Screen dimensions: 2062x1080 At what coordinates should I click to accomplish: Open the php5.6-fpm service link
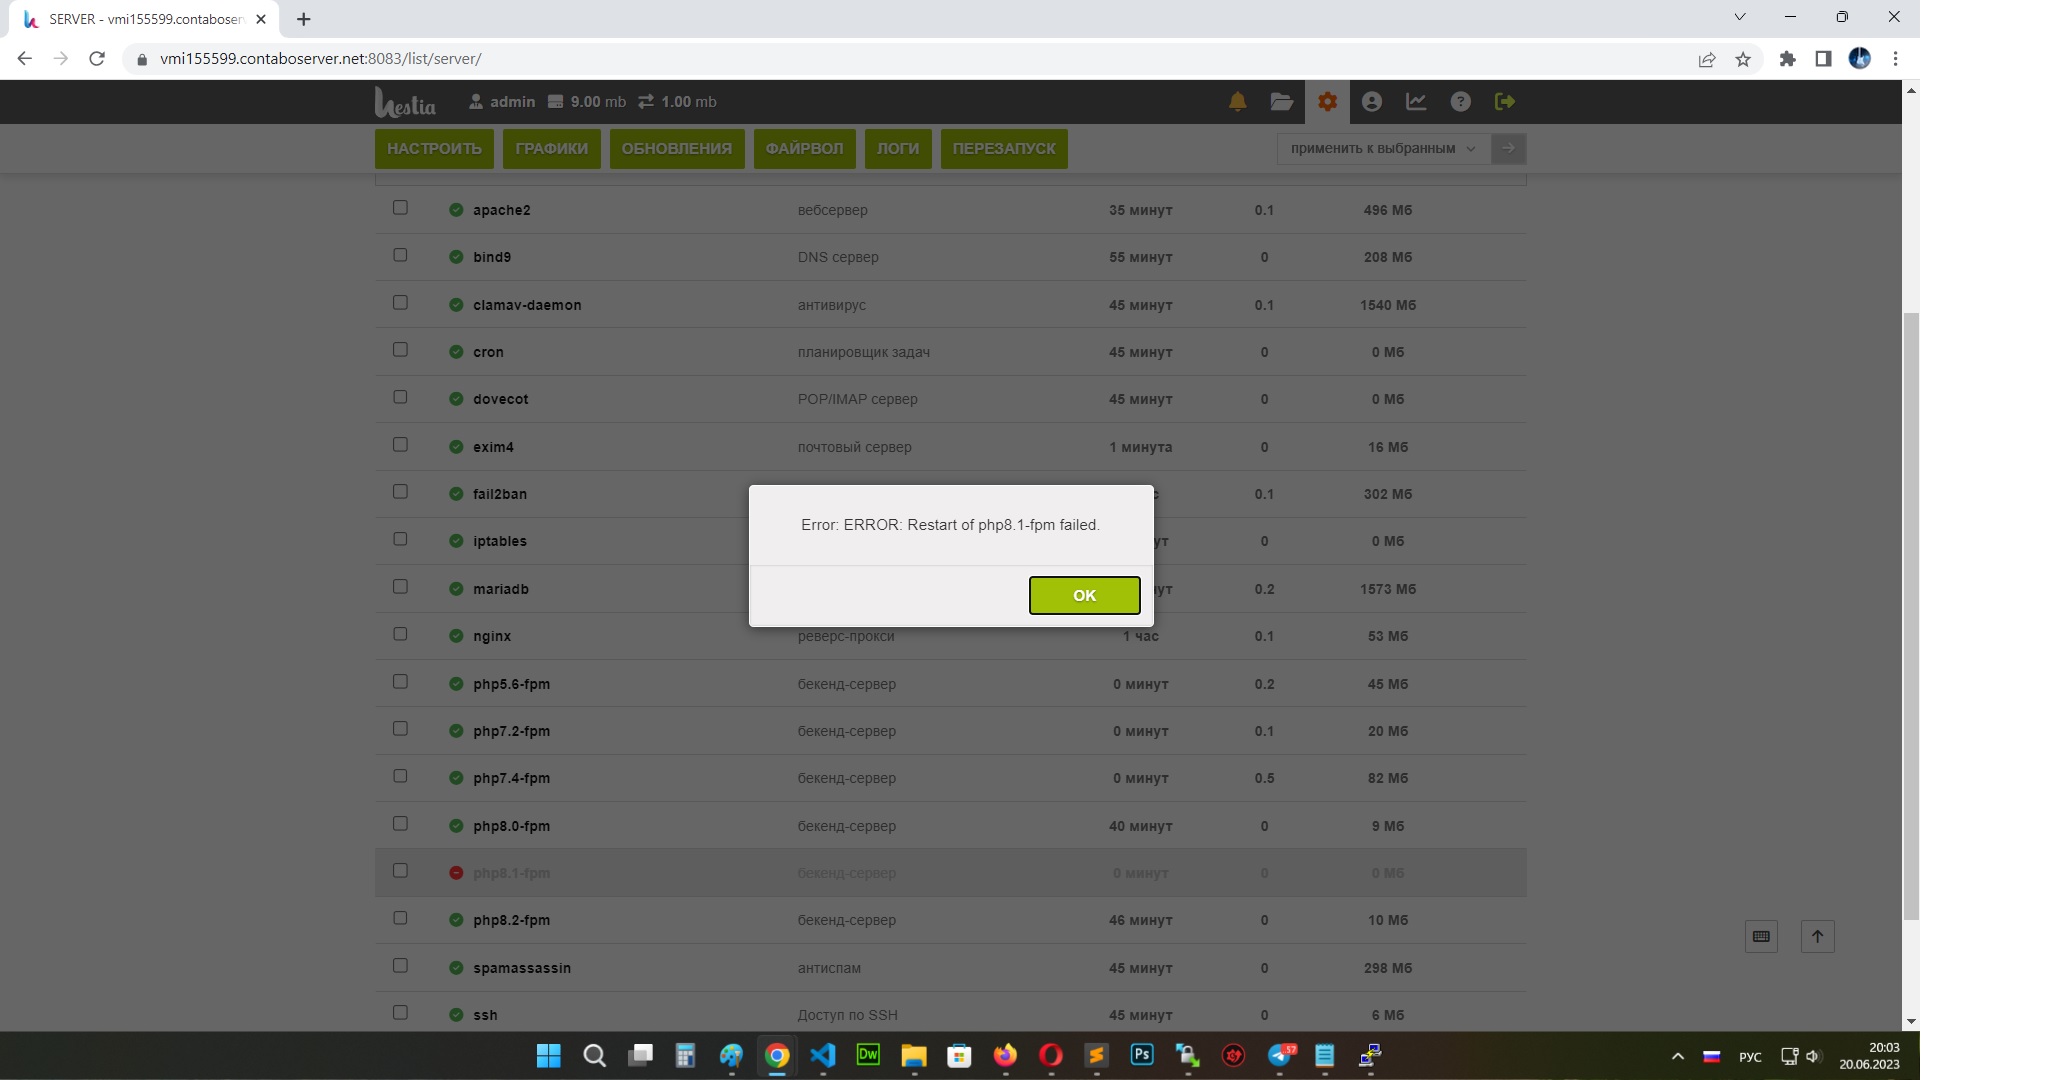pos(512,684)
